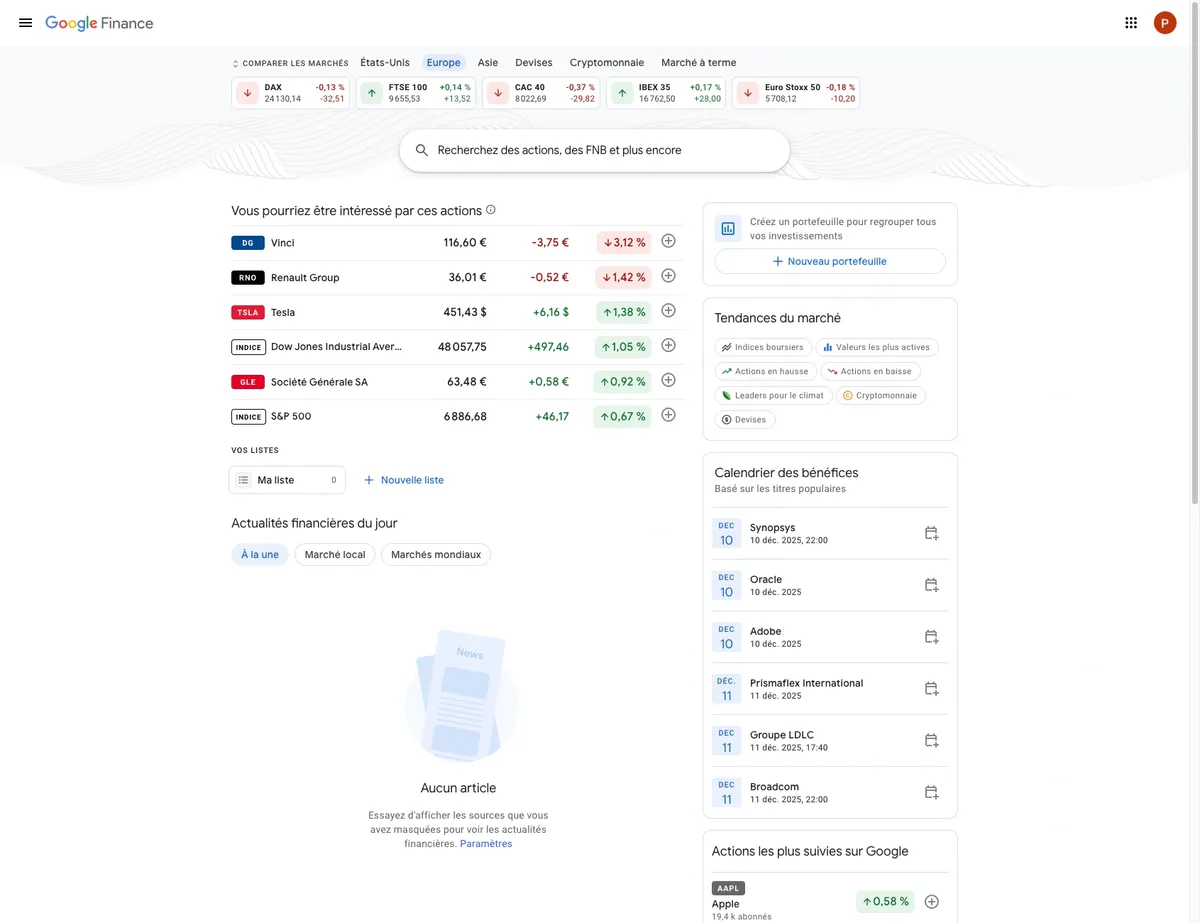Create a Nouvelle liste
This screenshot has height=923, width=1200.
pos(404,480)
